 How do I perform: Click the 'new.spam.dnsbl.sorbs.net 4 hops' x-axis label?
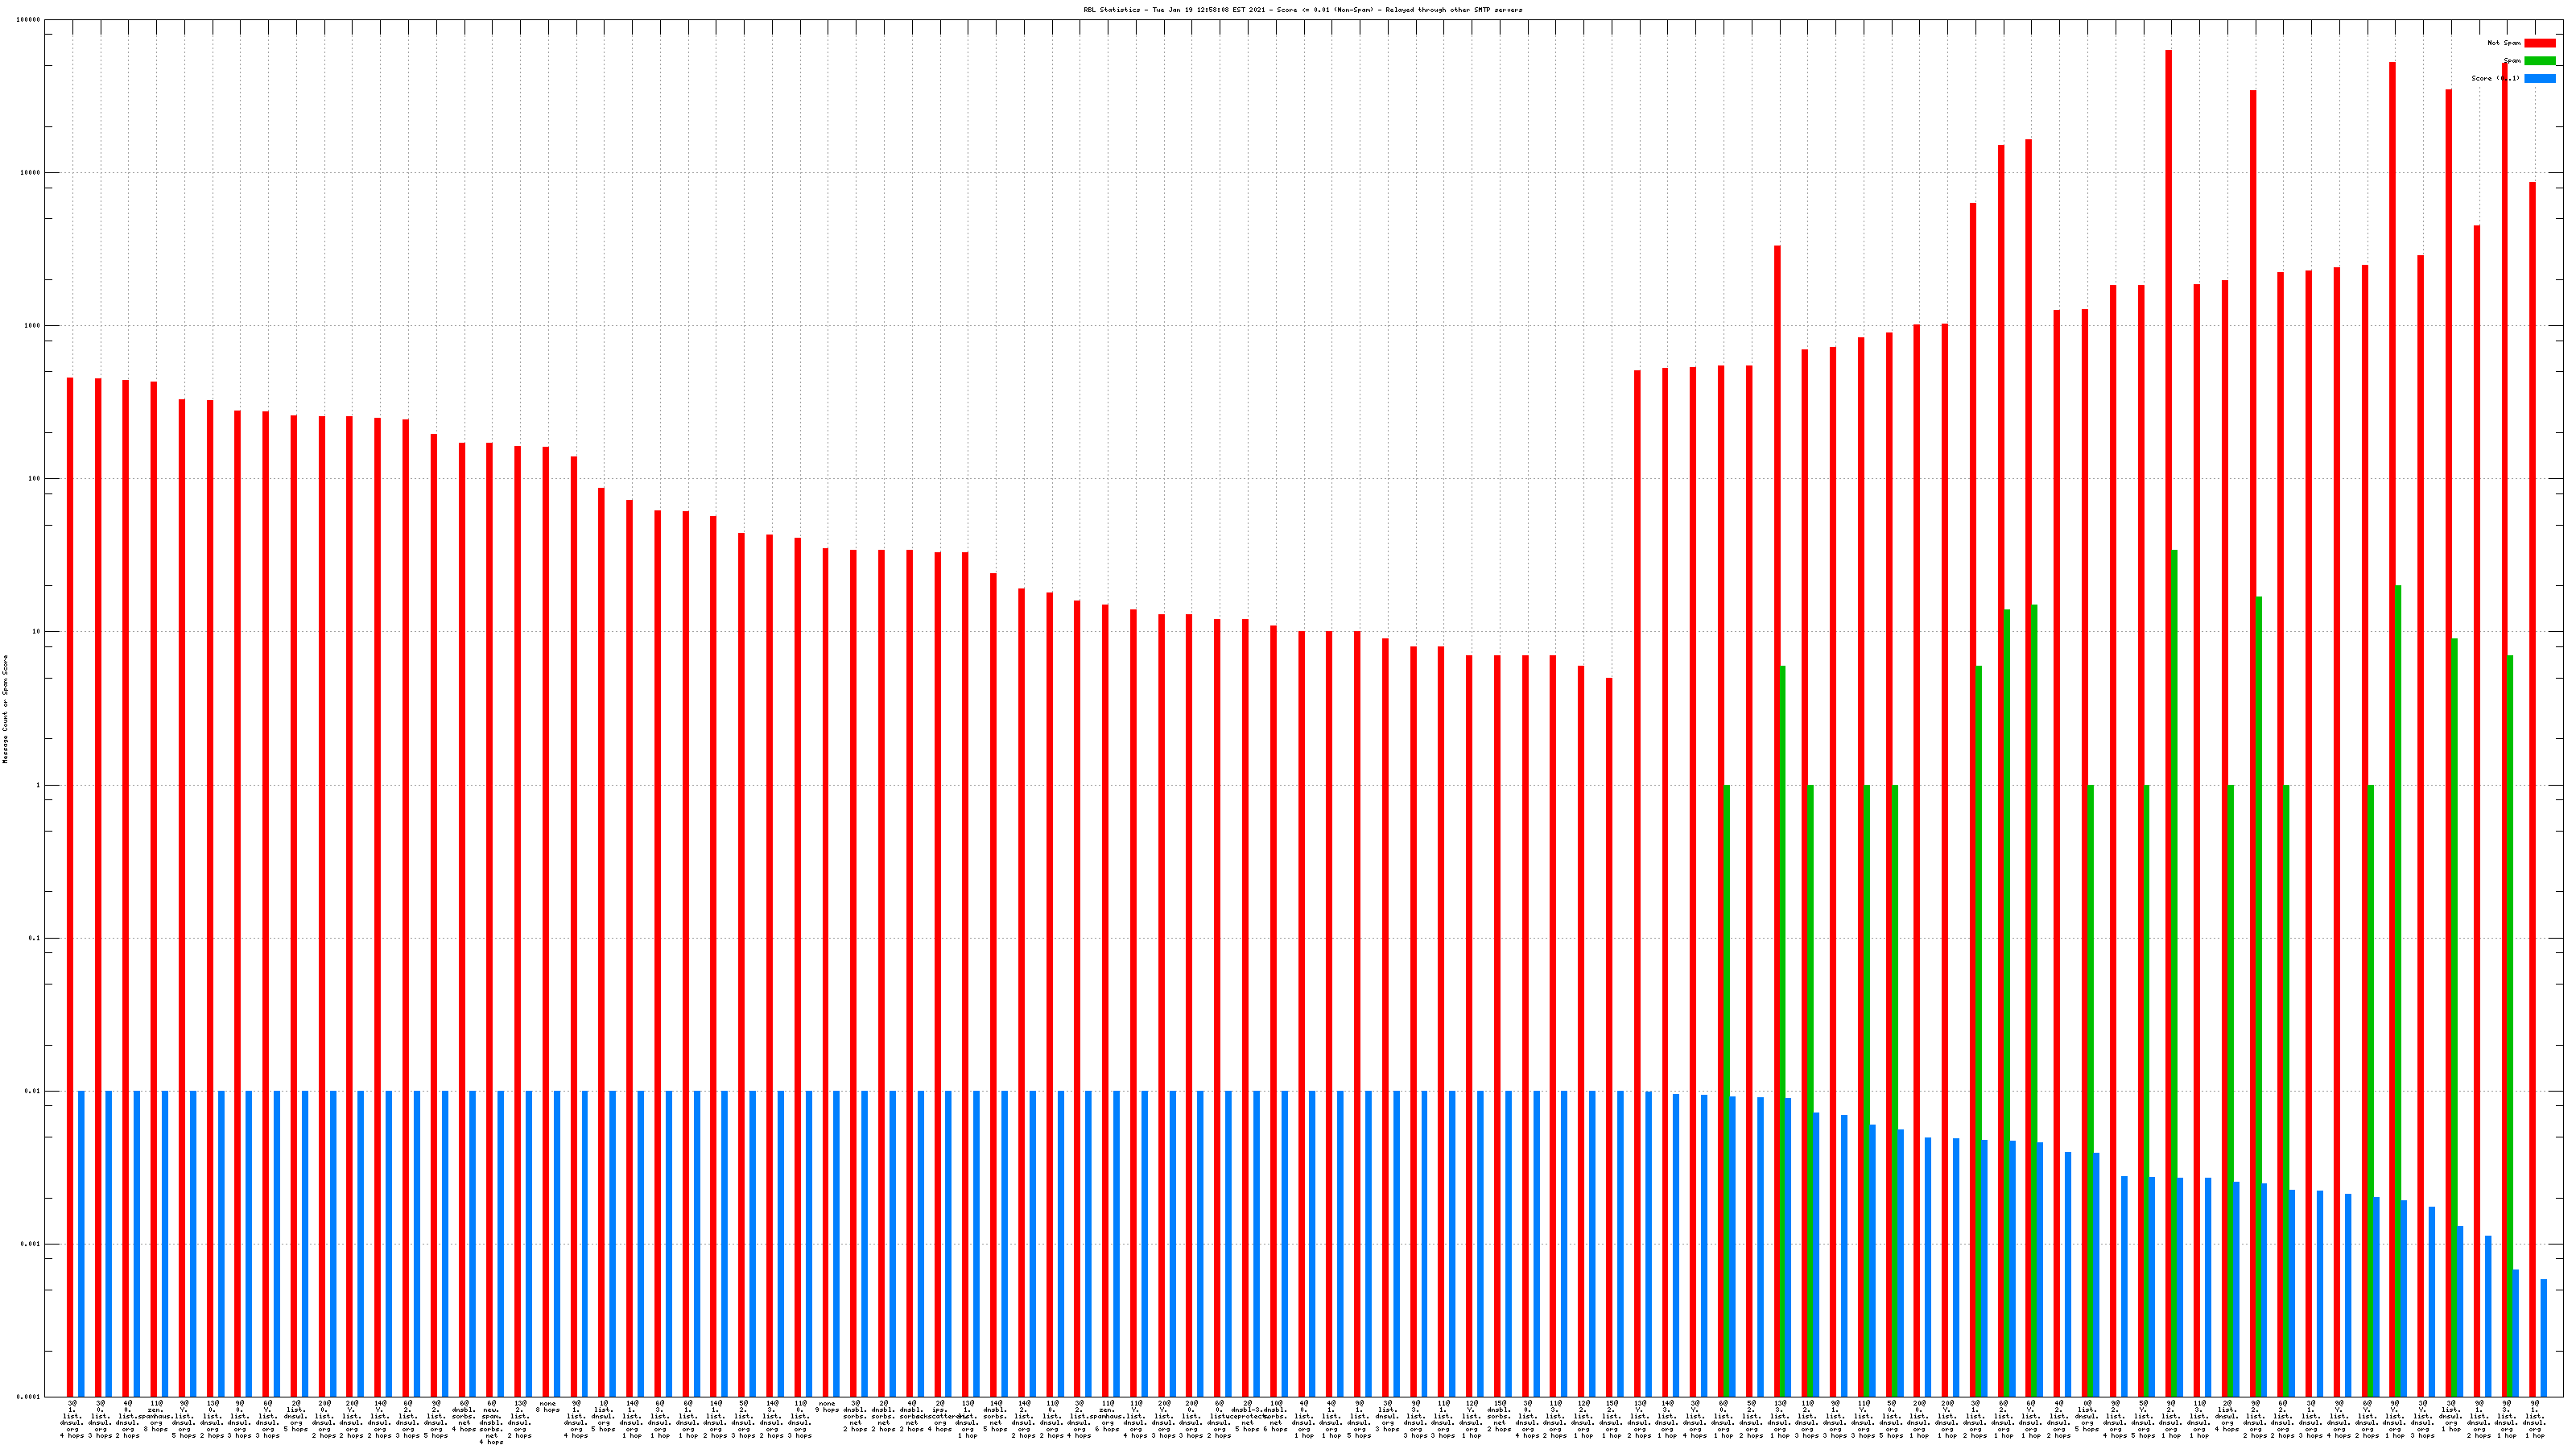[x=491, y=1422]
